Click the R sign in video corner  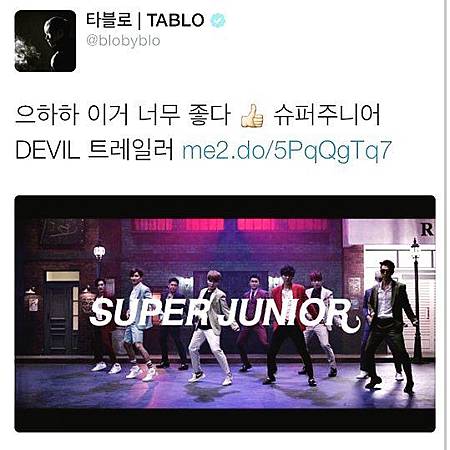427,230
